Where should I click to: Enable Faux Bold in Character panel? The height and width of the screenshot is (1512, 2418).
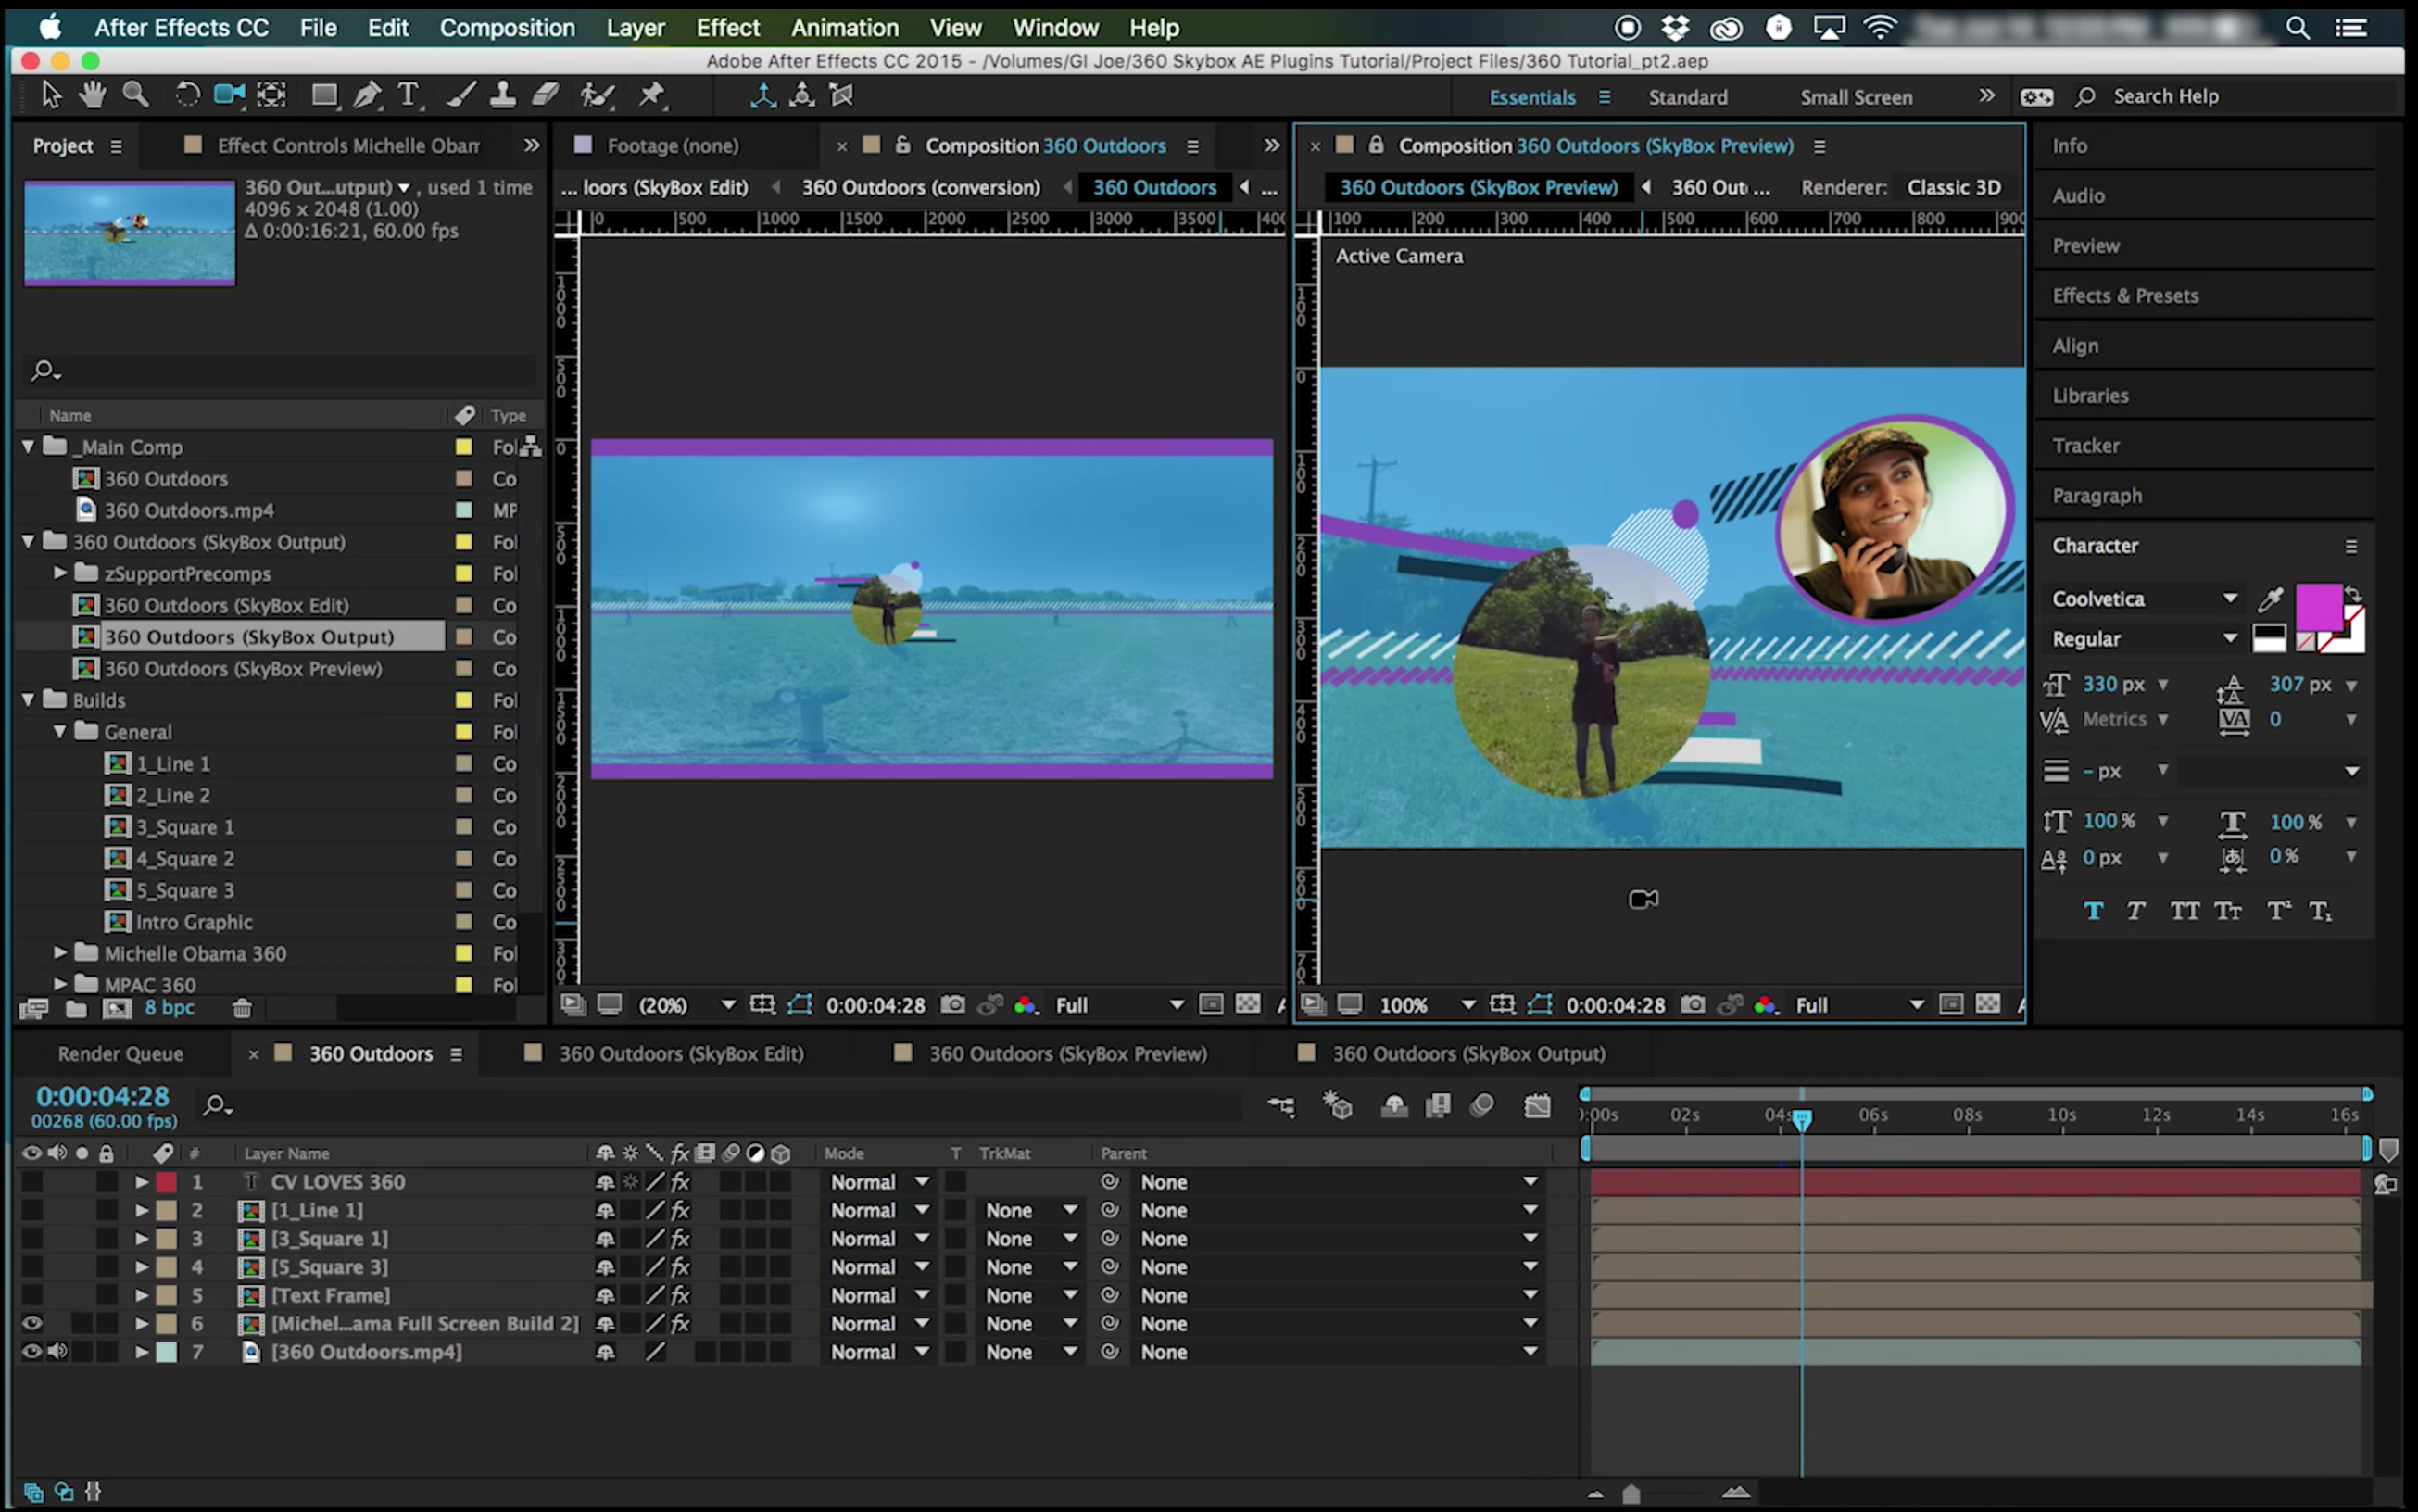click(x=2093, y=911)
